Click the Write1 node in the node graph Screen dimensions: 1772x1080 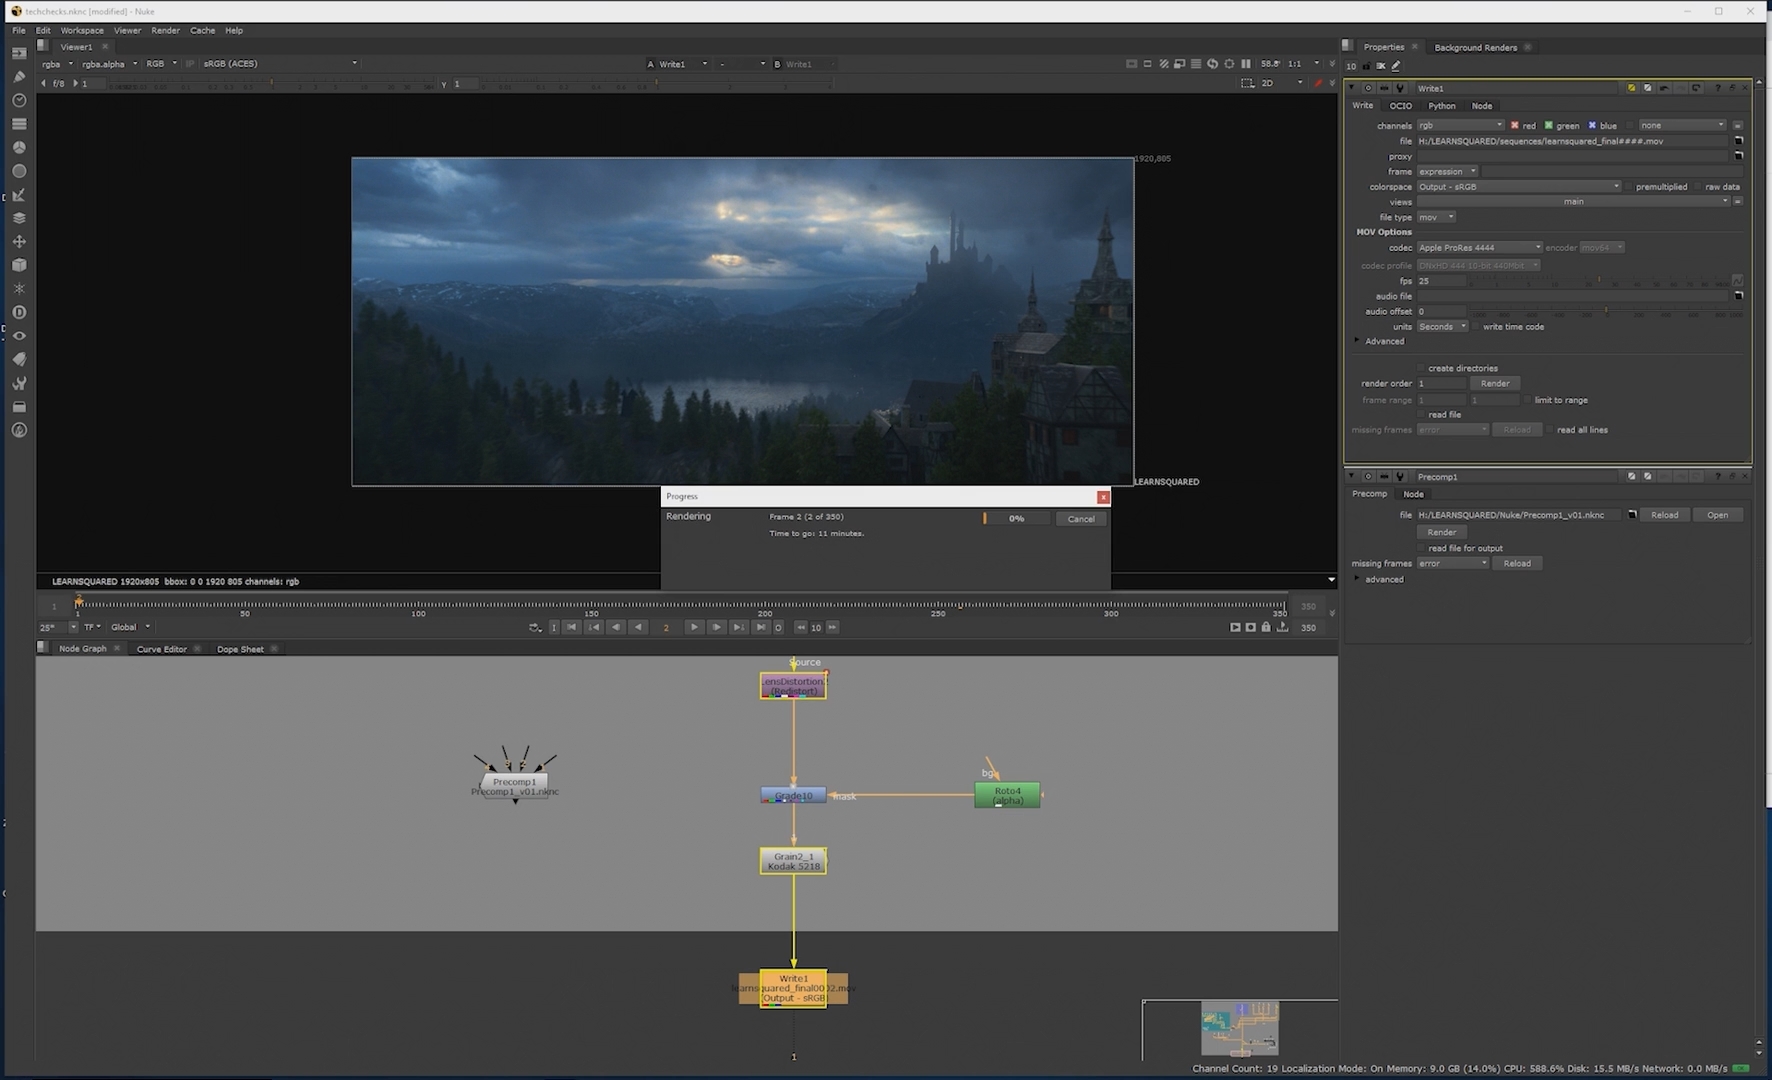pyautogui.click(x=793, y=988)
